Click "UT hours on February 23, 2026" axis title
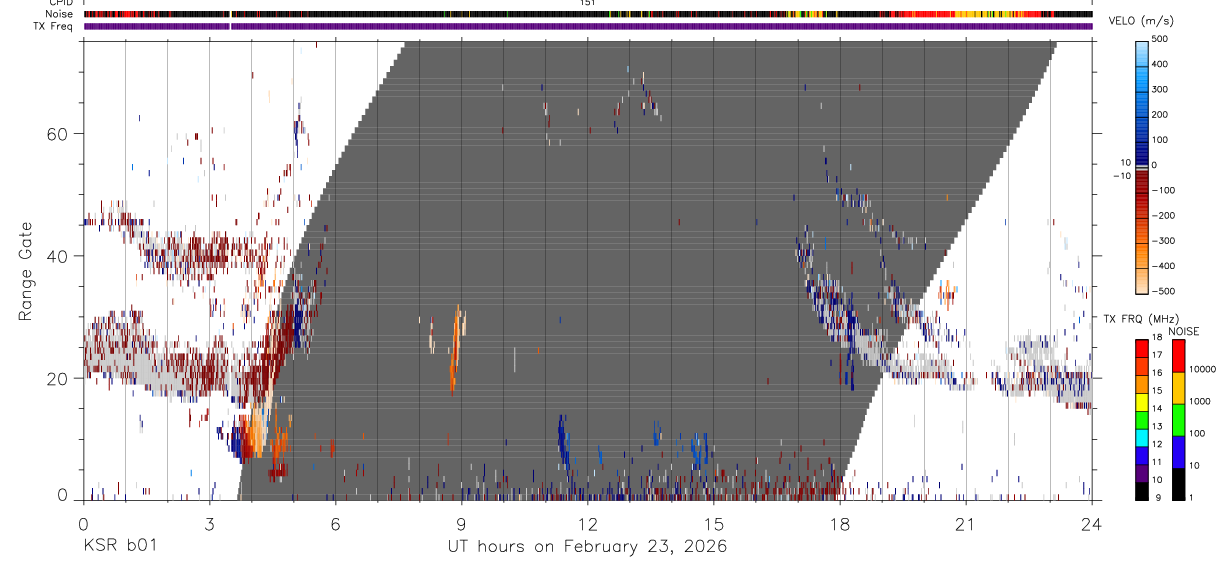Image resolution: width=1228 pixels, height=567 pixels. (587, 547)
